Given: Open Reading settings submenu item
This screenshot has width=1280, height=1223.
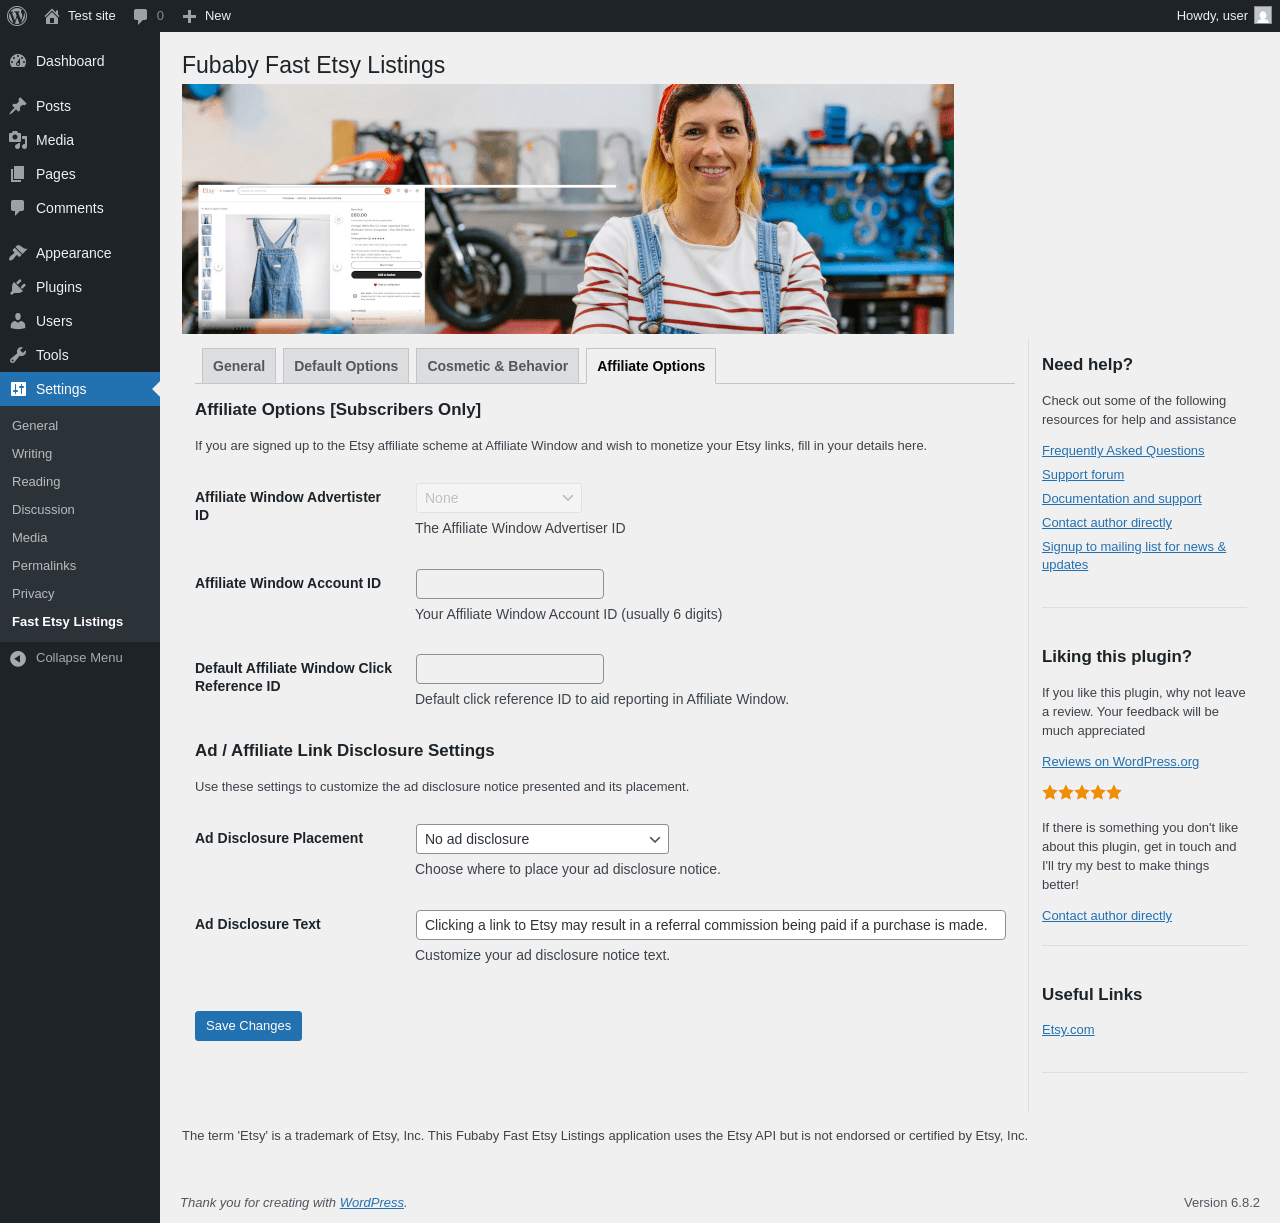Looking at the screenshot, I should [x=36, y=482].
